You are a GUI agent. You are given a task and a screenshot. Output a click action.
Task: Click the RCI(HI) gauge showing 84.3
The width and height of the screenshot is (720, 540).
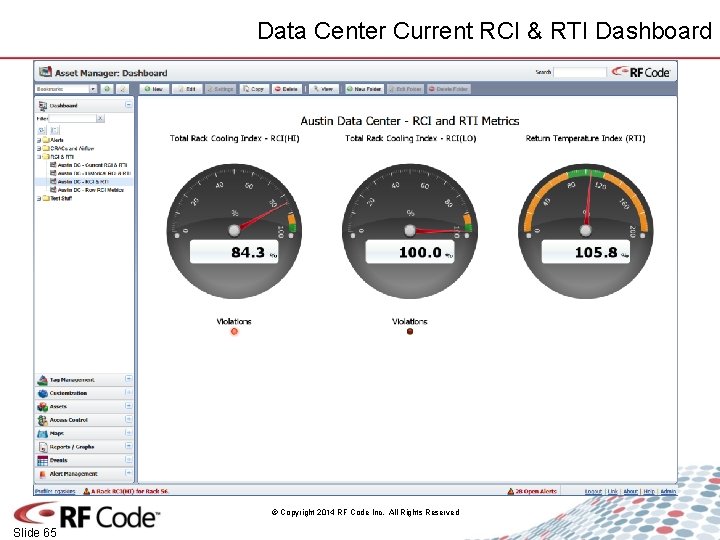pyautogui.click(x=234, y=231)
